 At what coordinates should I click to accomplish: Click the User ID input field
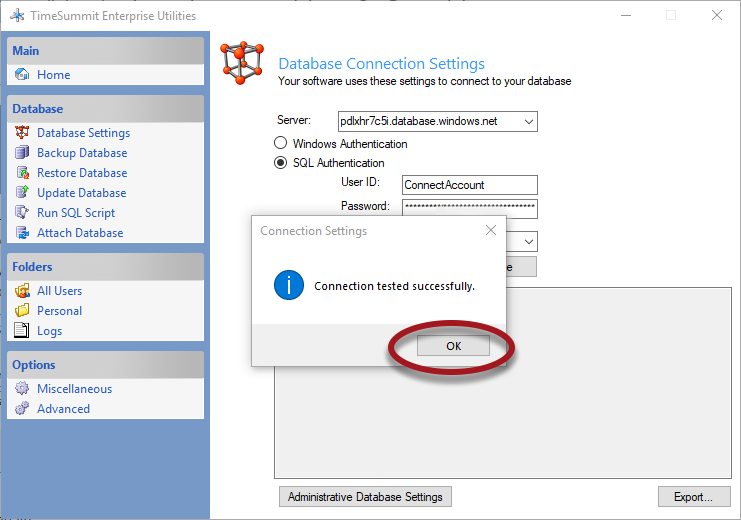pyautogui.click(x=470, y=185)
